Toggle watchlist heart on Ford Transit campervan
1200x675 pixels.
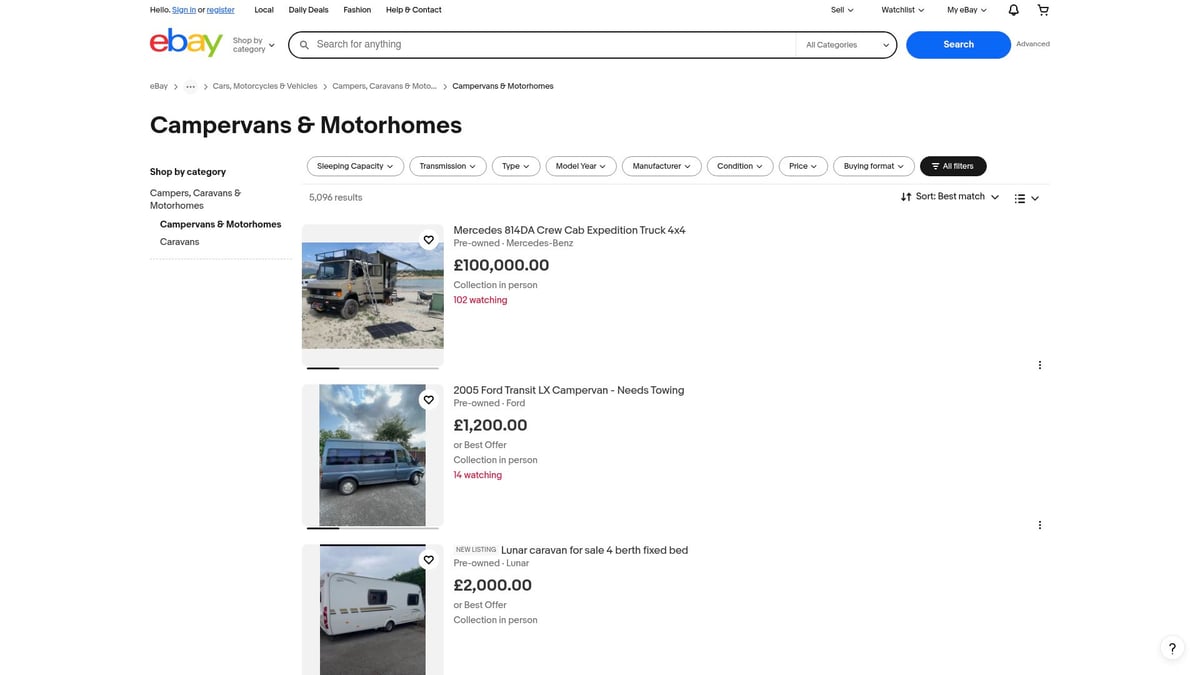coord(428,400)
